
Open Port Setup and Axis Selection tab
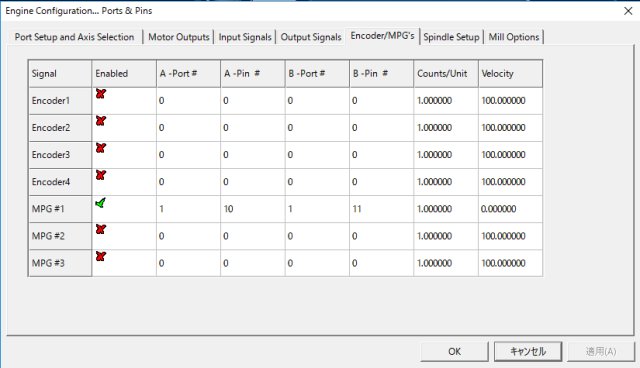click(x=74, y=37)
